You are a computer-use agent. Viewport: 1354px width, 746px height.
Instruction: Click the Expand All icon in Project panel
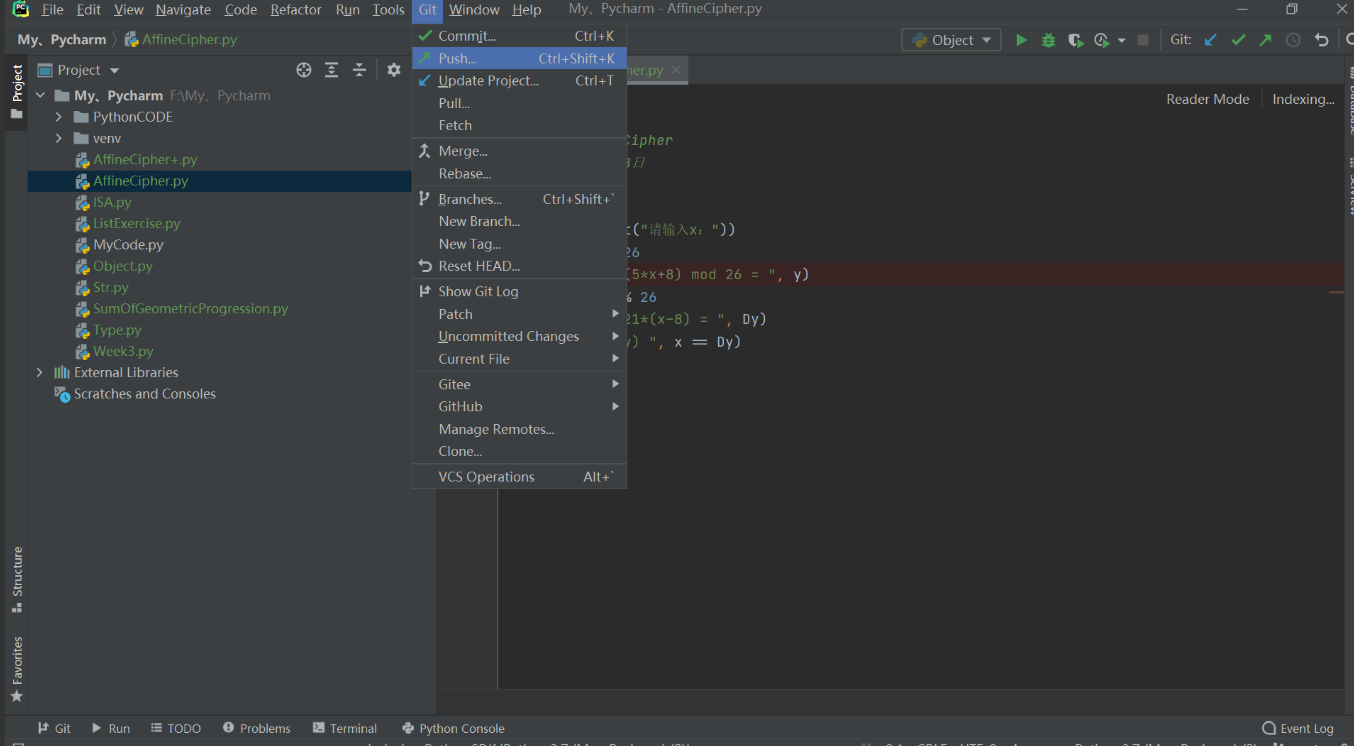point(332,70)
